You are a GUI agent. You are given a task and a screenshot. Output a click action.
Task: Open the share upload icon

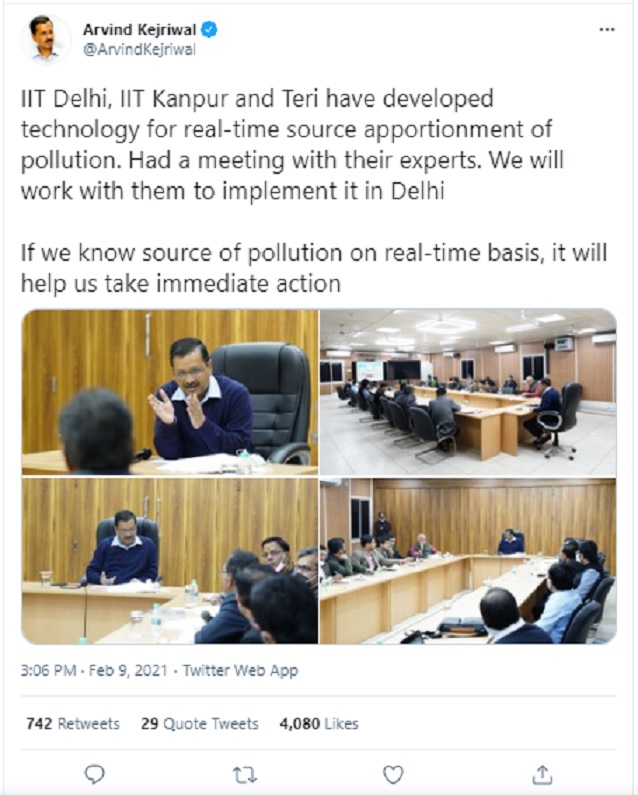542,774
